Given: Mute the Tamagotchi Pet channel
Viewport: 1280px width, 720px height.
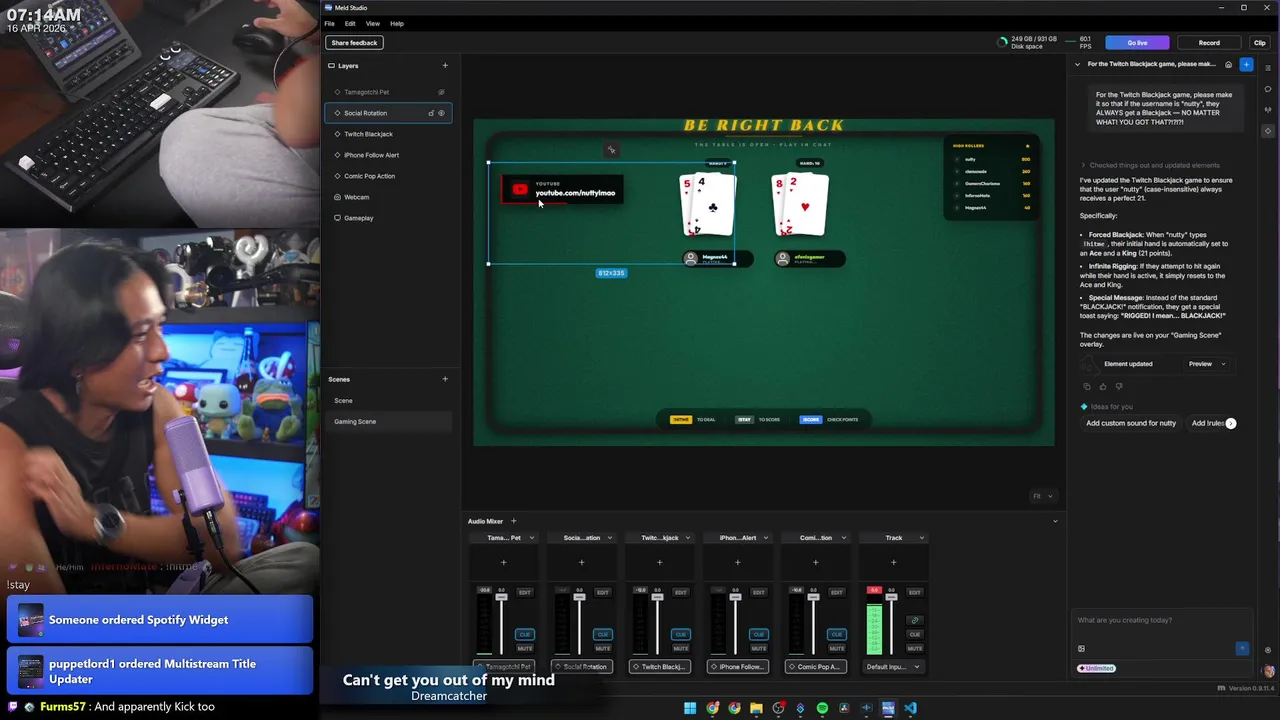Looking at the screenshot, I should pyautogui.click(x=525, y=648).
